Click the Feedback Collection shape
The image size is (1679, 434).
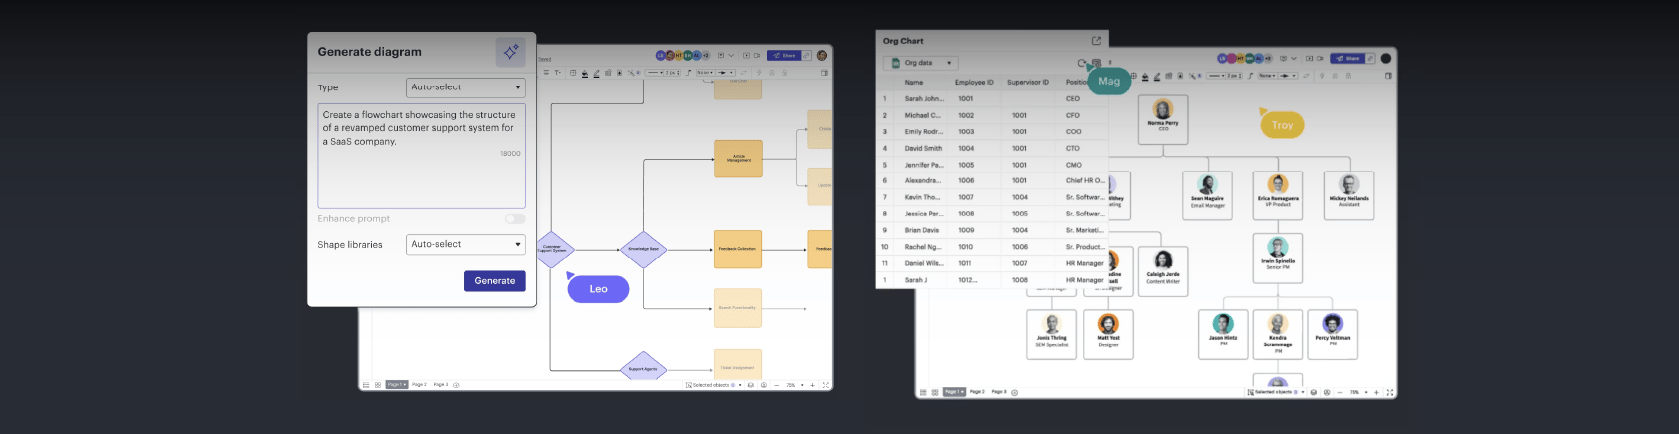click(738, 249)
